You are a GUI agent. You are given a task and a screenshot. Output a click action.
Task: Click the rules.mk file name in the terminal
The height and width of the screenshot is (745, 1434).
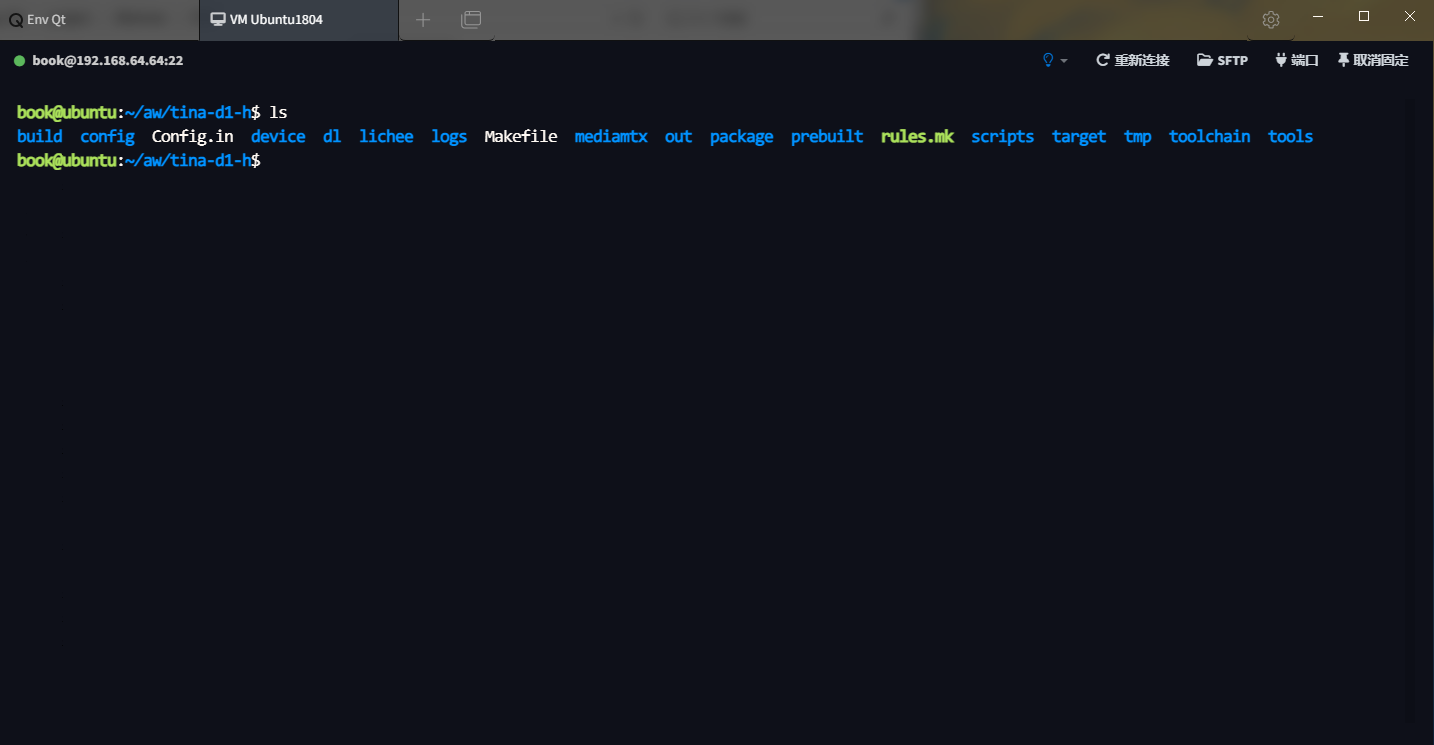click(917, 136)
